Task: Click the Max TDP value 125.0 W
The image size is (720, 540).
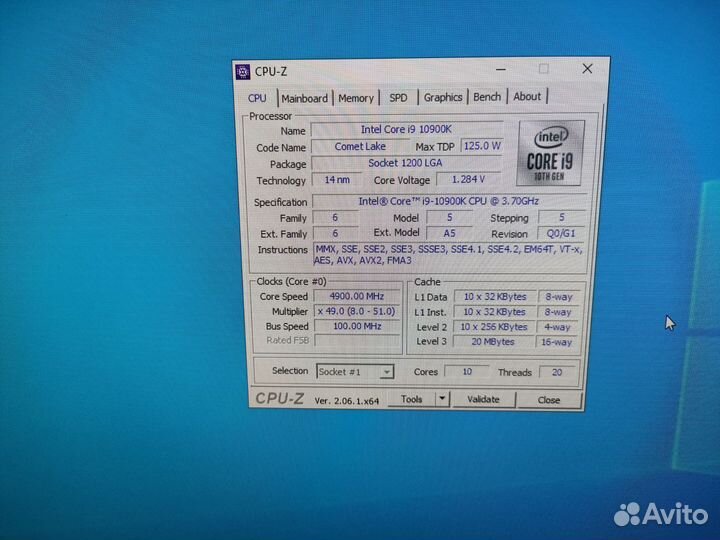Action: pyautogui.click(x=482, y=146)
